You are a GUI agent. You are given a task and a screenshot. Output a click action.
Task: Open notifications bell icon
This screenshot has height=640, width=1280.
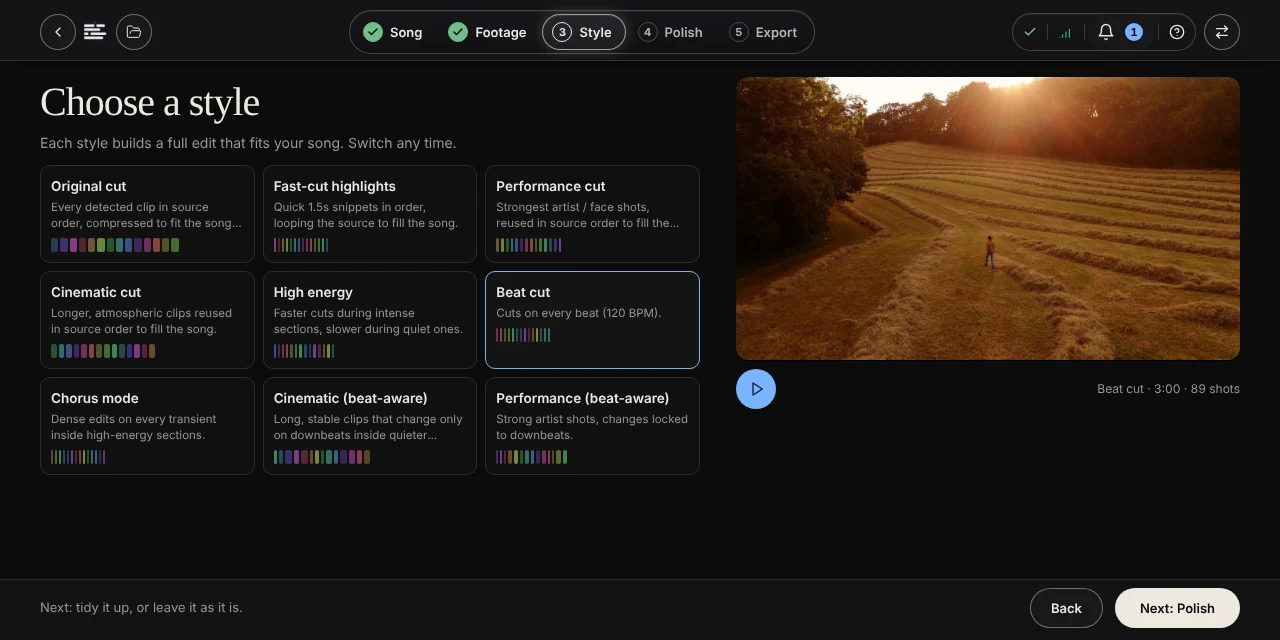(x=1106, y=32)
